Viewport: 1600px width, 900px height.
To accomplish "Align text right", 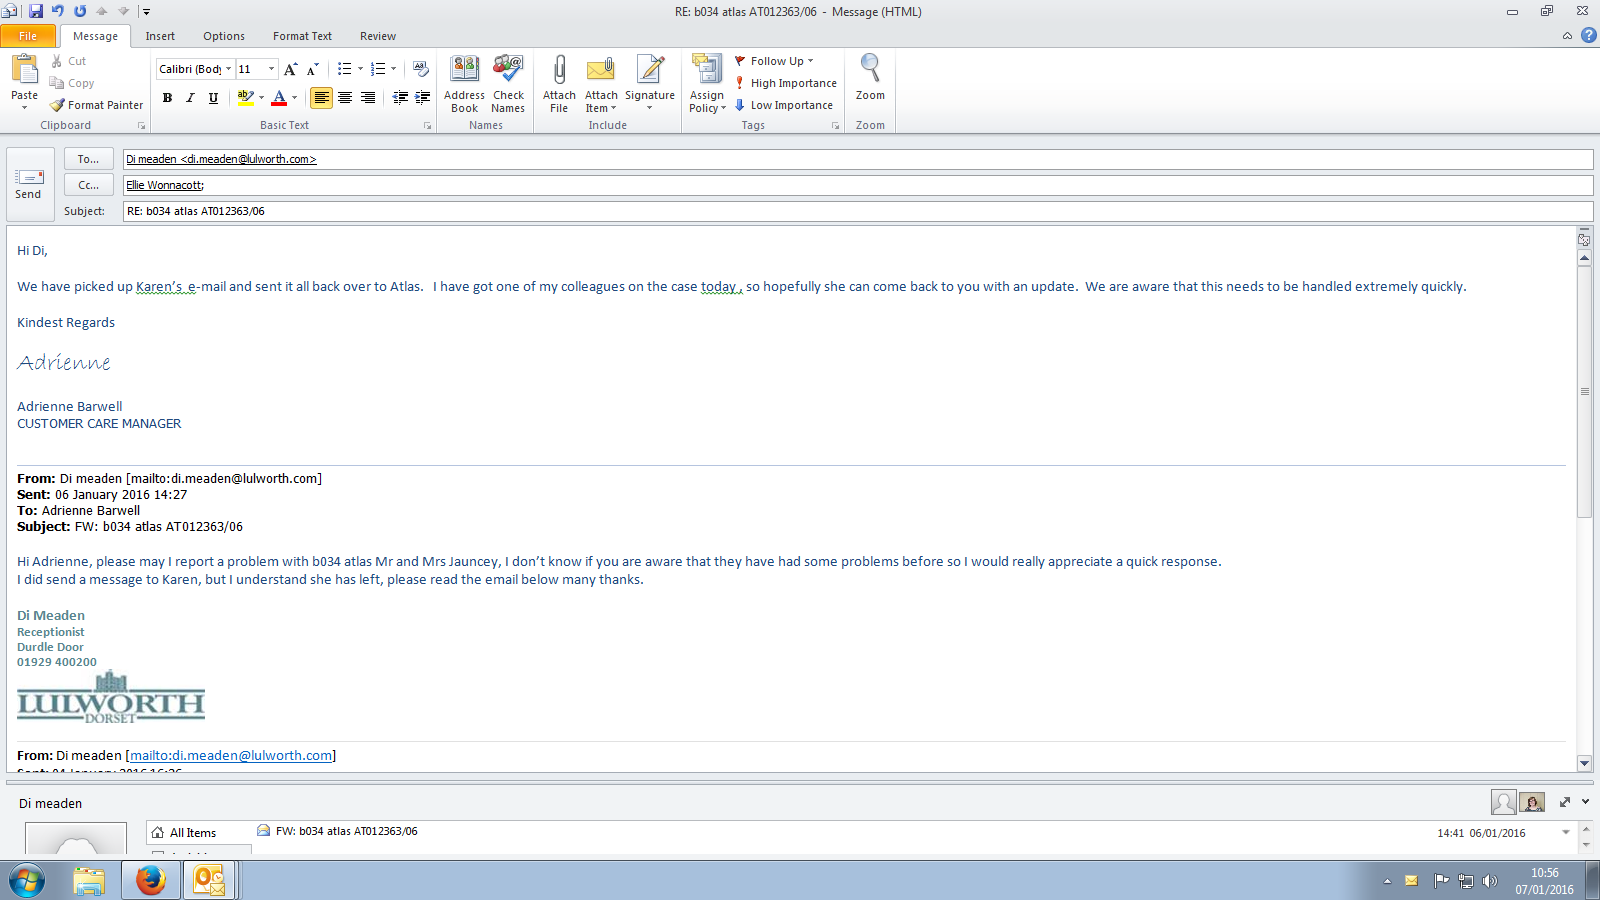I will (368, 97).
